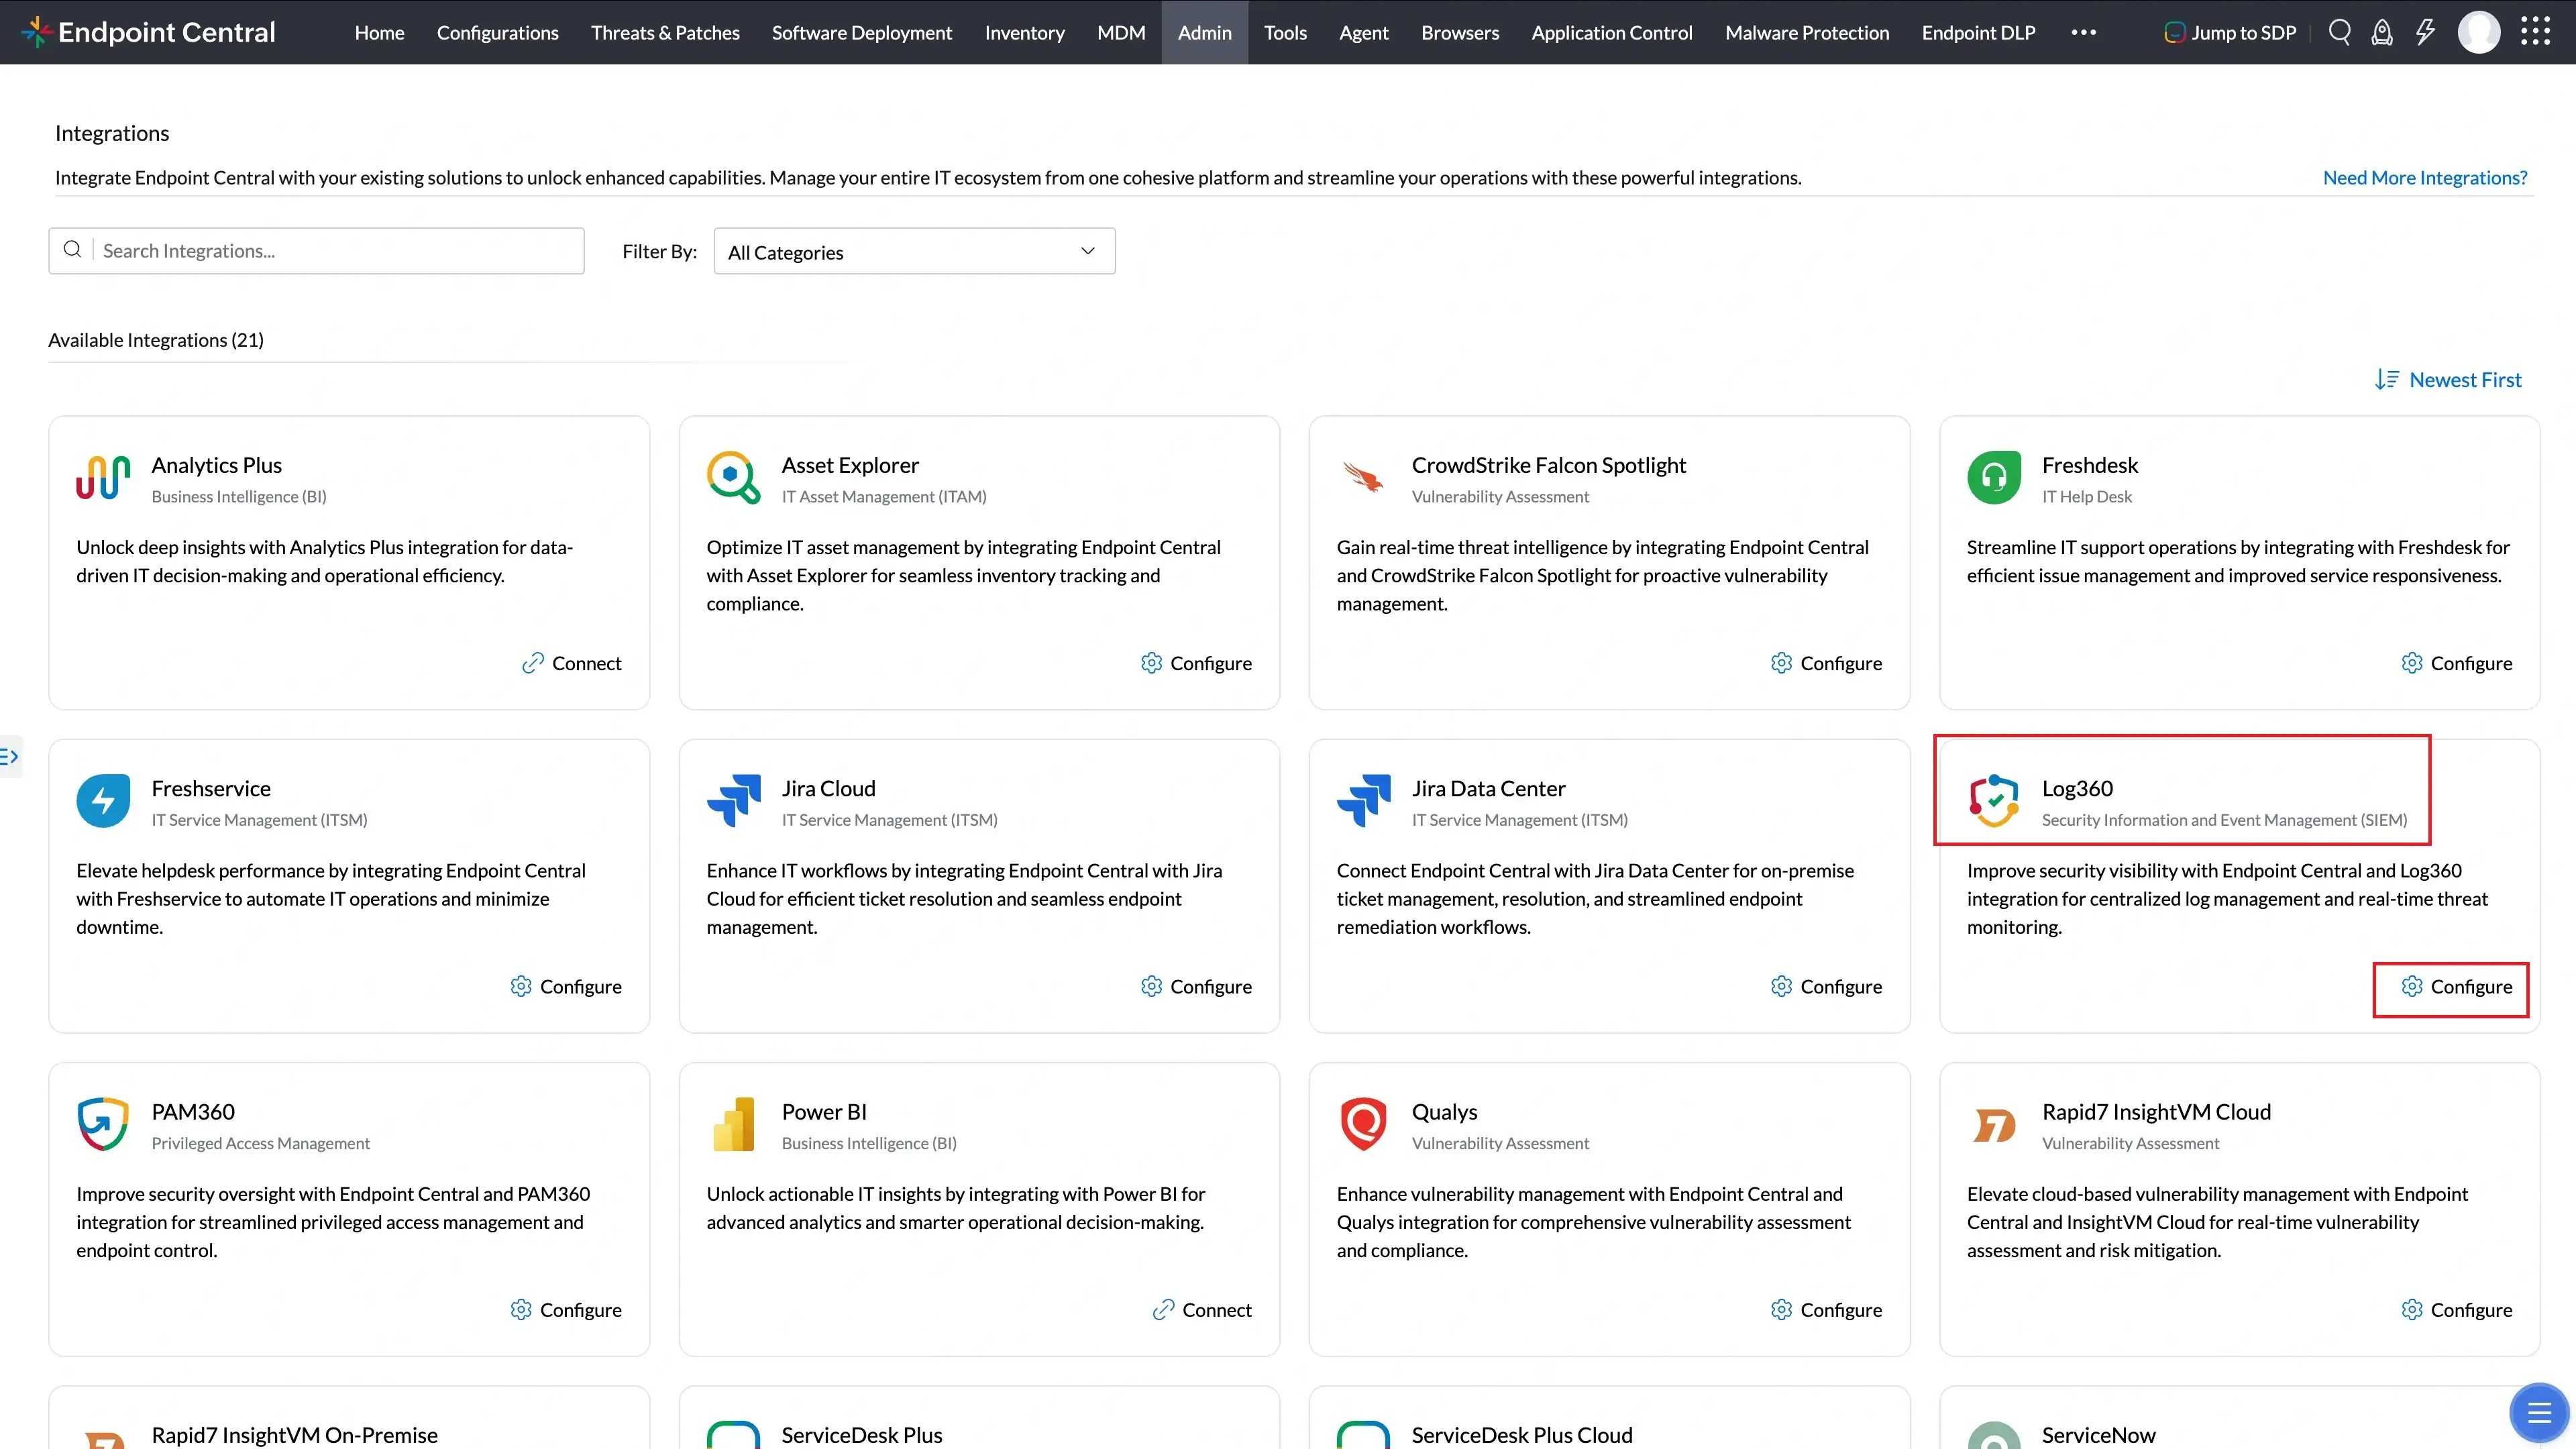Open the MDM tab

[x=1121, y=32]
